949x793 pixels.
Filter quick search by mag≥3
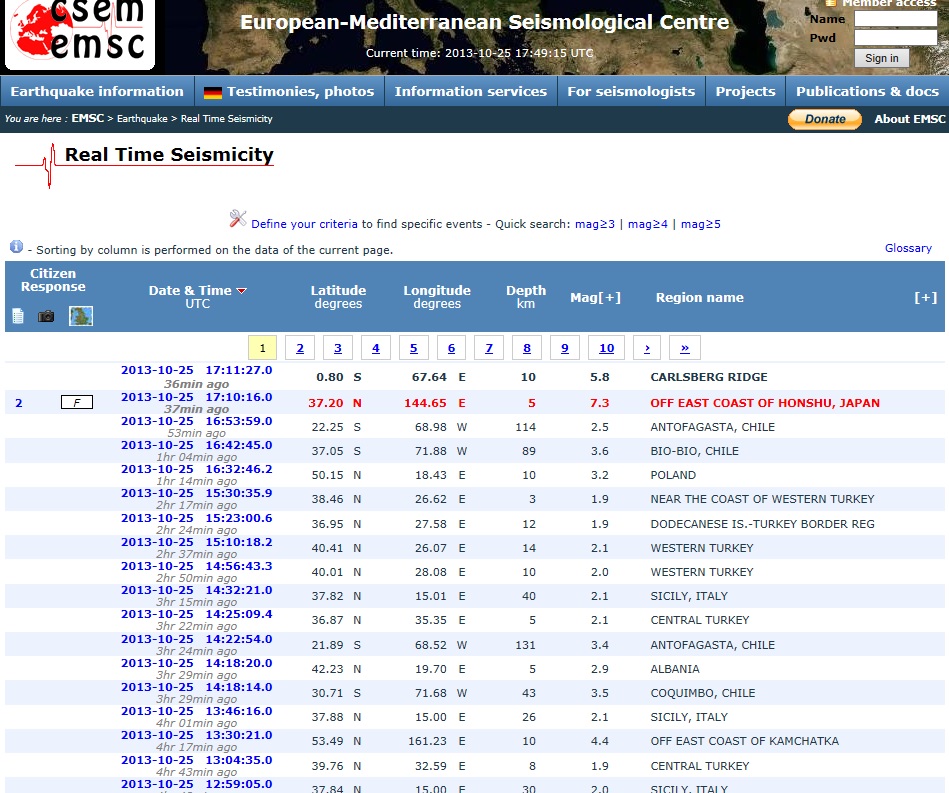point(595,224)
